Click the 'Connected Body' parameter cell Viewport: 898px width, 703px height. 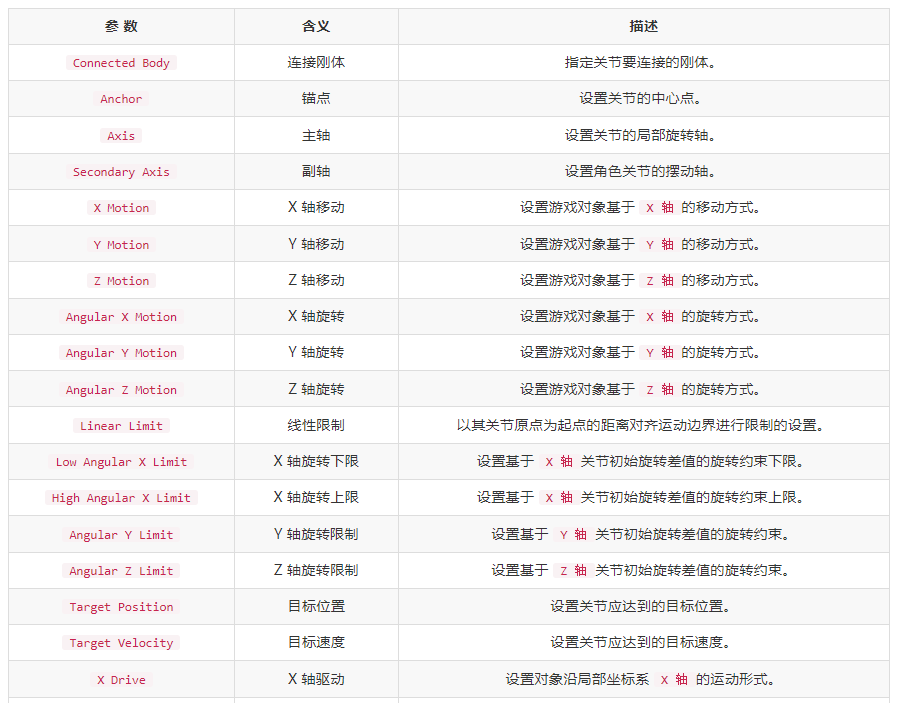click(x=121, y=63)
